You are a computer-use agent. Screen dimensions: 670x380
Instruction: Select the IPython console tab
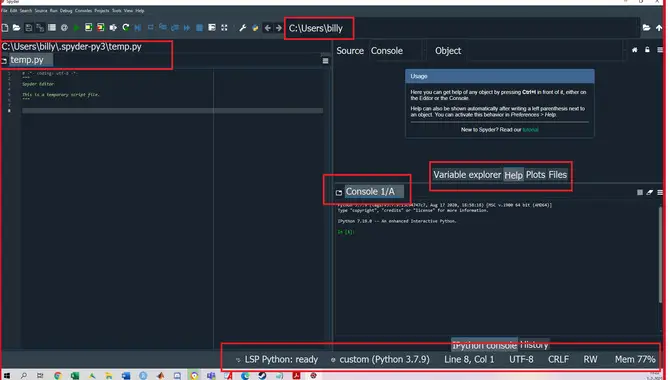pos(485,345)
